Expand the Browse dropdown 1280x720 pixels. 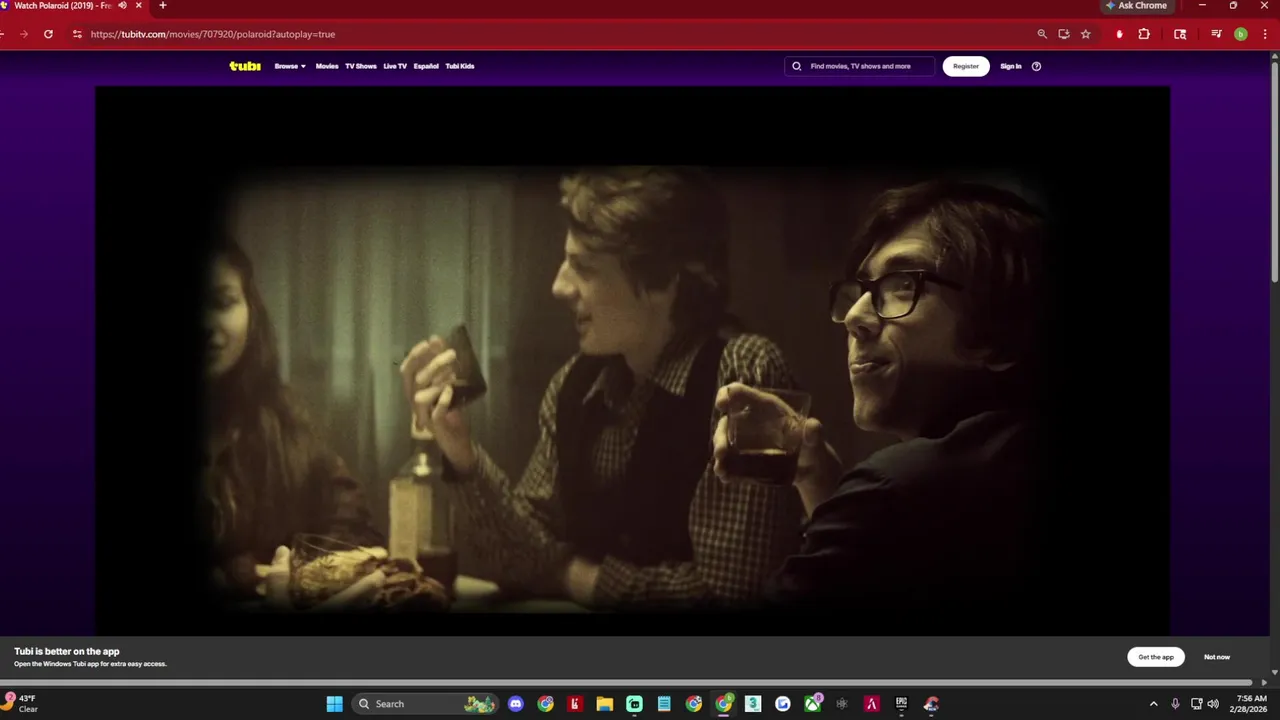point(290,66)
